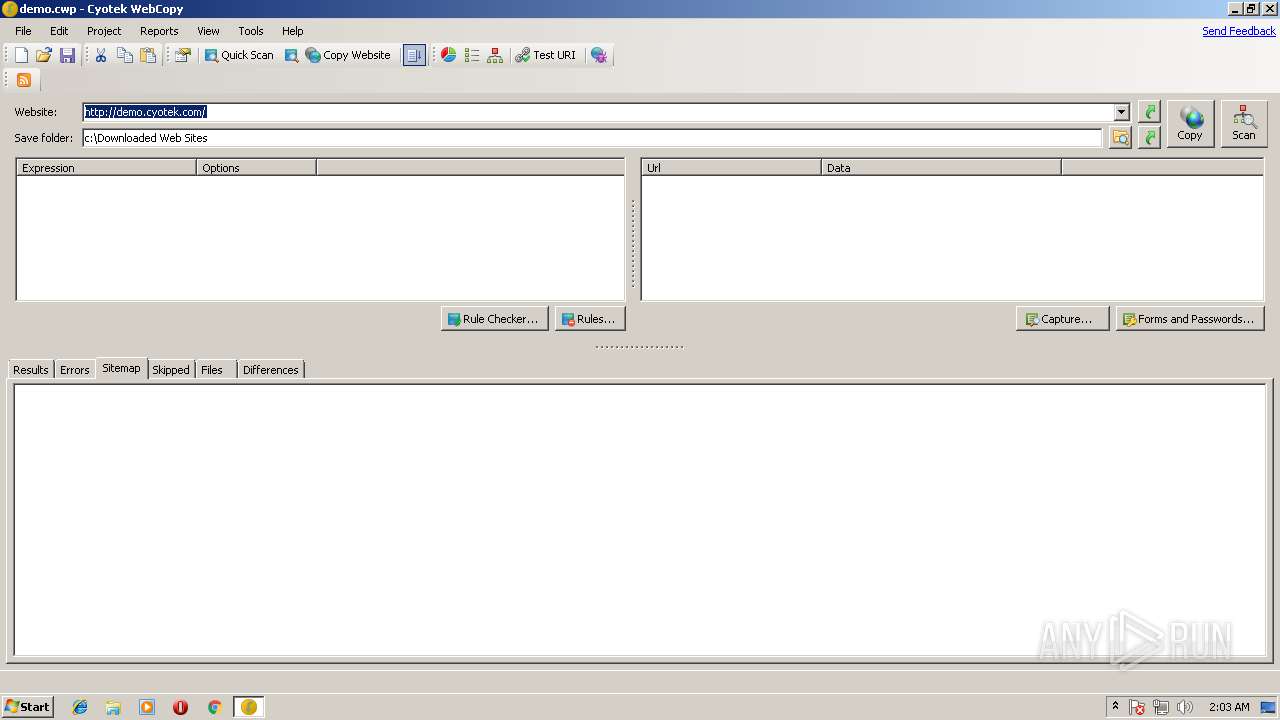Open the Edit menu
Screen dimensions: 1280x720
[59, 31]
